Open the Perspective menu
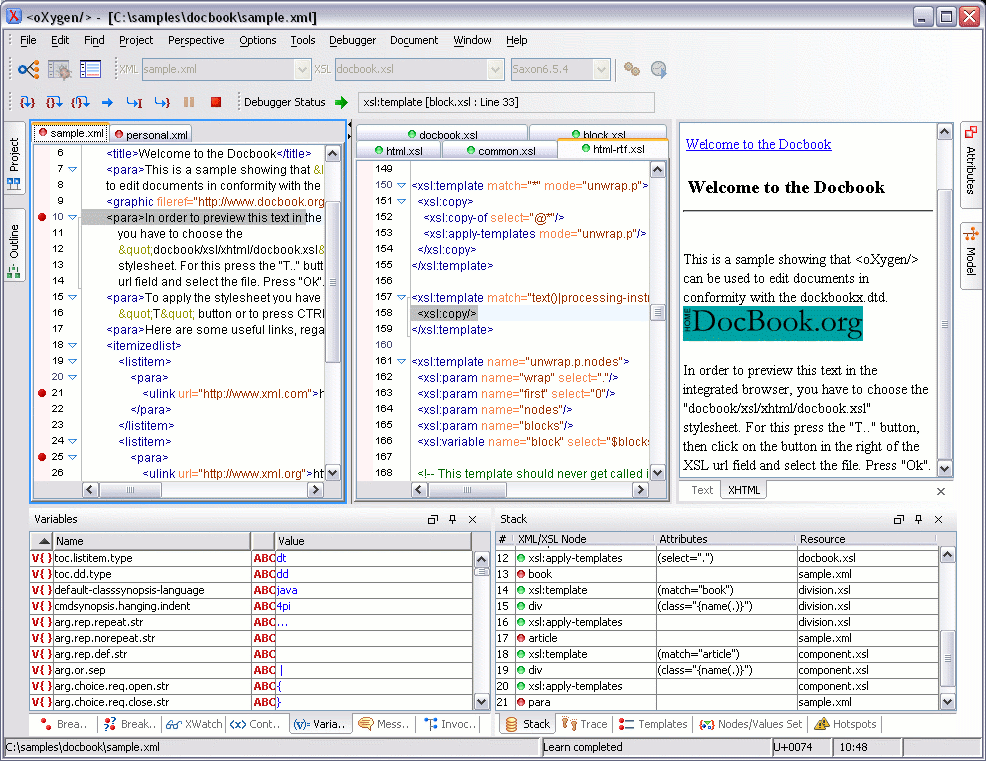 pos(196,40)
